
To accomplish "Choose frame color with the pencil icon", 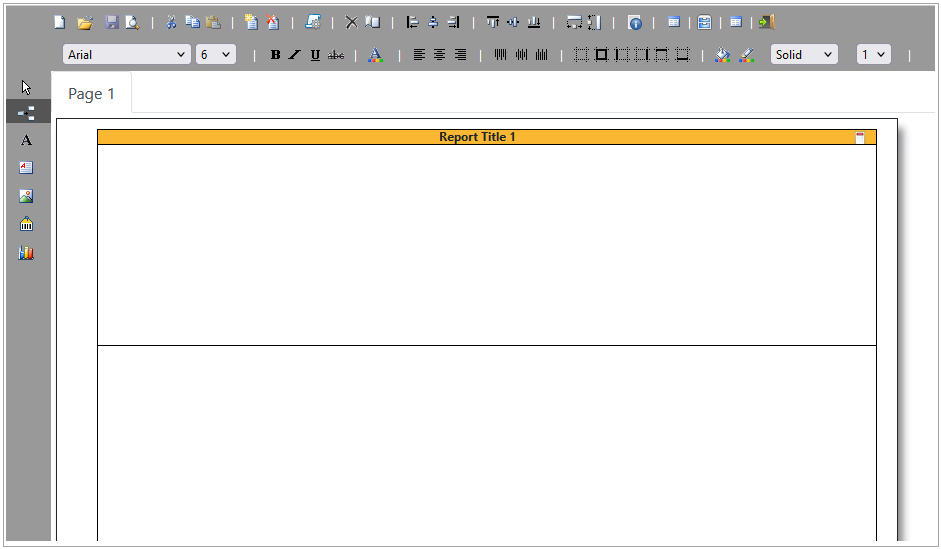I will (x=747, y=55).
